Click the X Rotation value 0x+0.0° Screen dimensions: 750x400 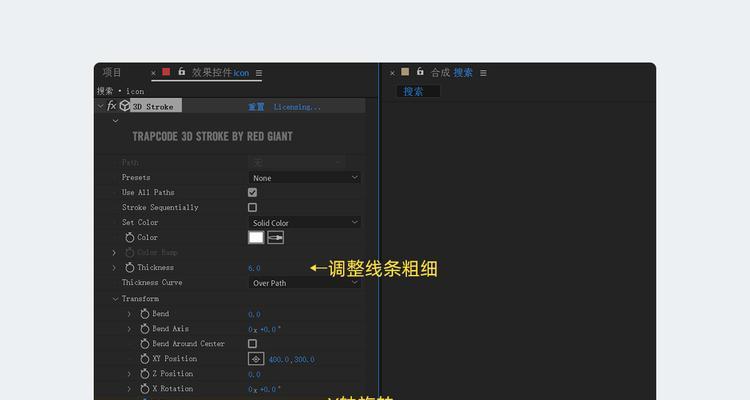(x=265, y=389)
